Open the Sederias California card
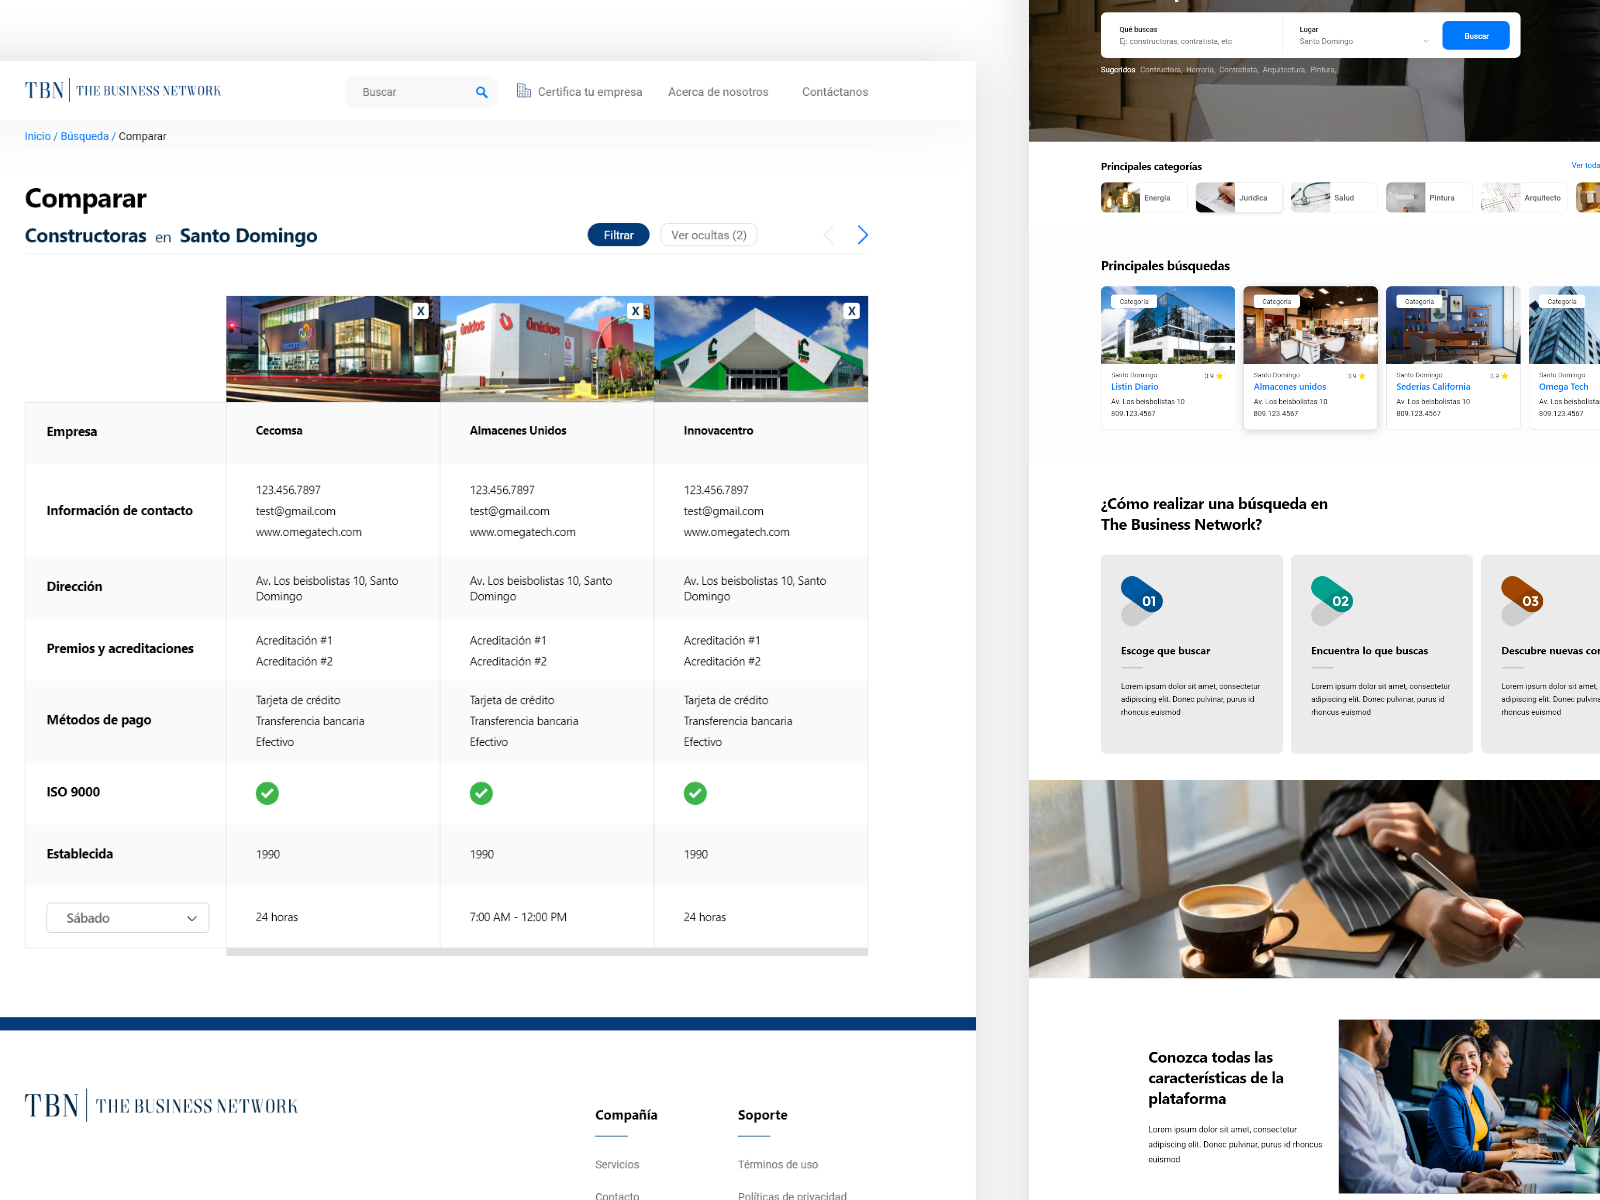The height and width of the screenshot is (1200, 1600). [1453, 358]
